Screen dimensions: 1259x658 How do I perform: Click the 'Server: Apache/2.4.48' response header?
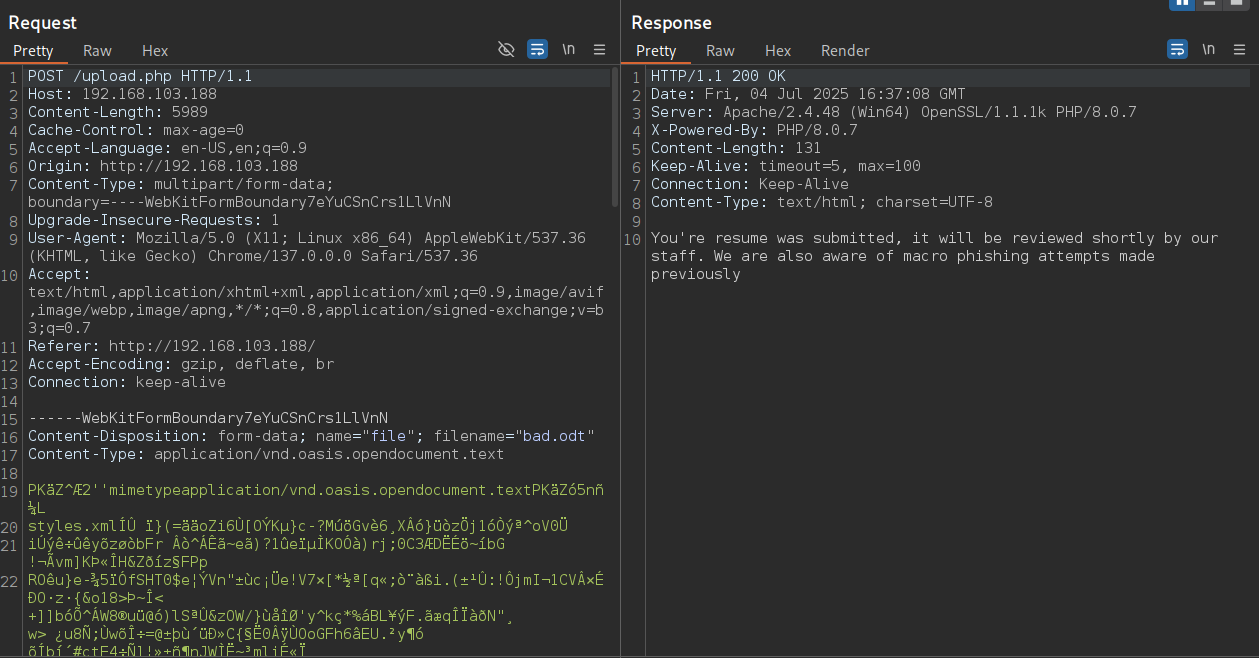coord(894,112)
